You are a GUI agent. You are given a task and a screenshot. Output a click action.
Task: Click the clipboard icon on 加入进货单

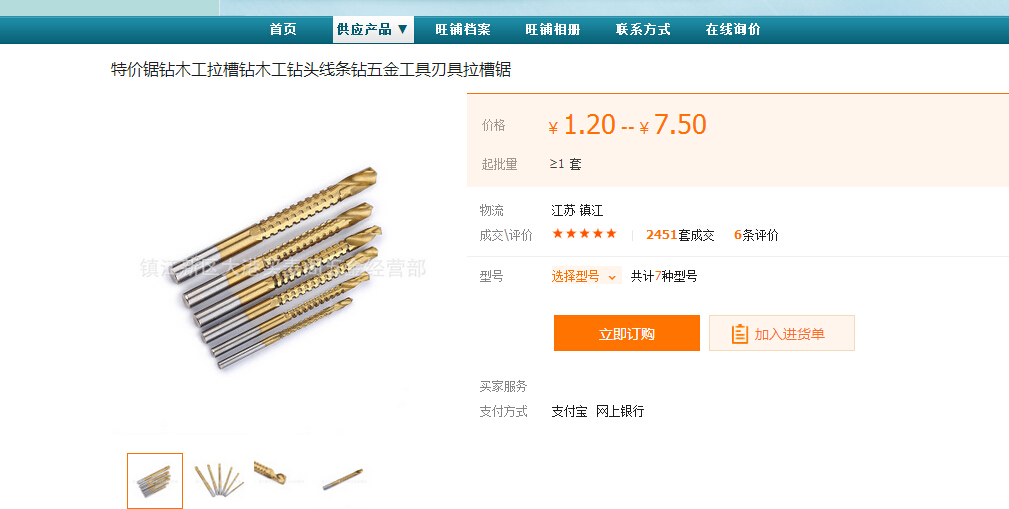coord(739,333)
